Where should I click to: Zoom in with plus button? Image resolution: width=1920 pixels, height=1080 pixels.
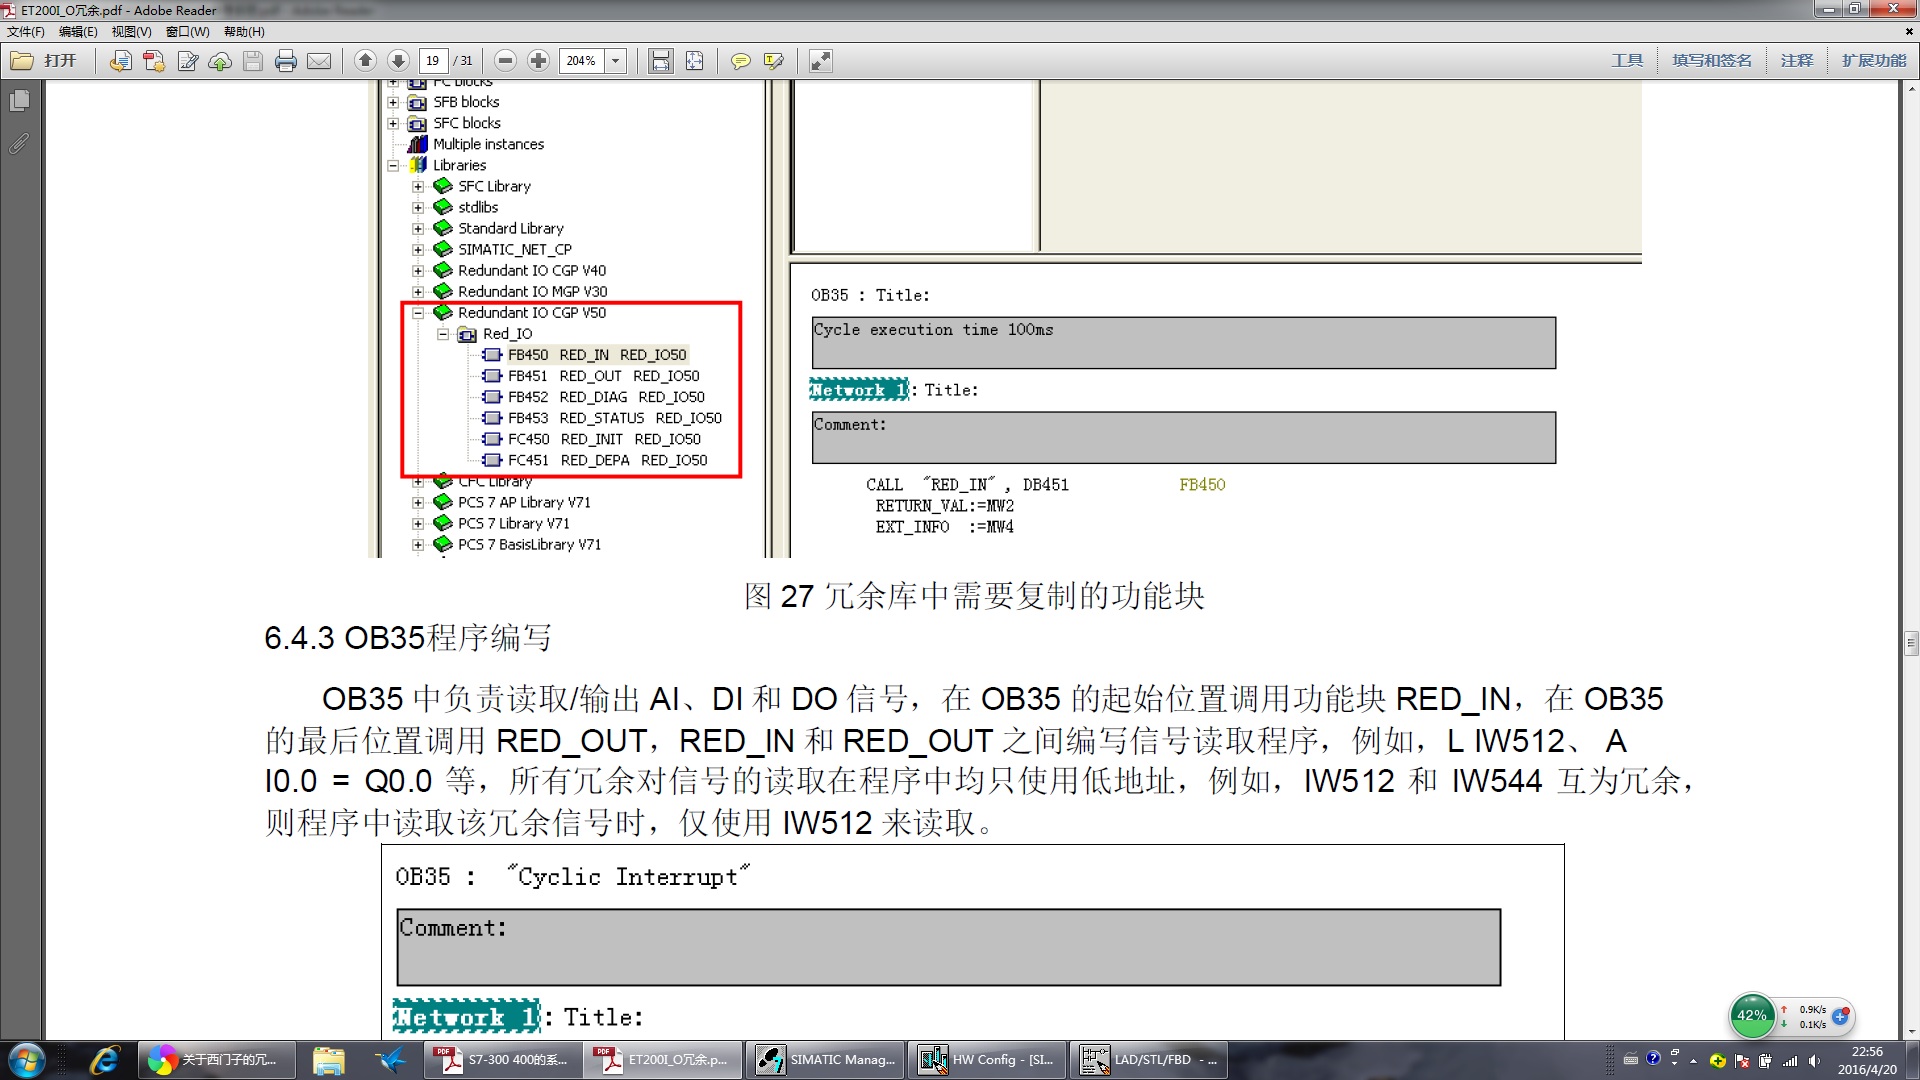[x=538, y=61]
